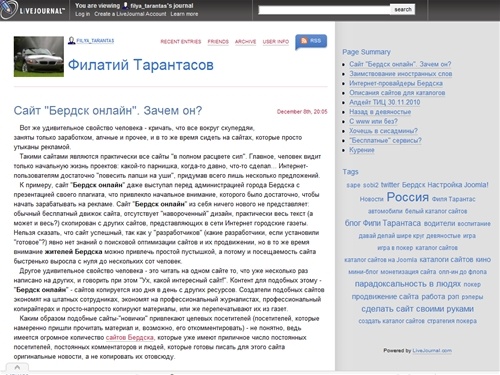The image size is (500, 375).
Task: Select the каталоги сайтов tag
Action: [446, 259]
